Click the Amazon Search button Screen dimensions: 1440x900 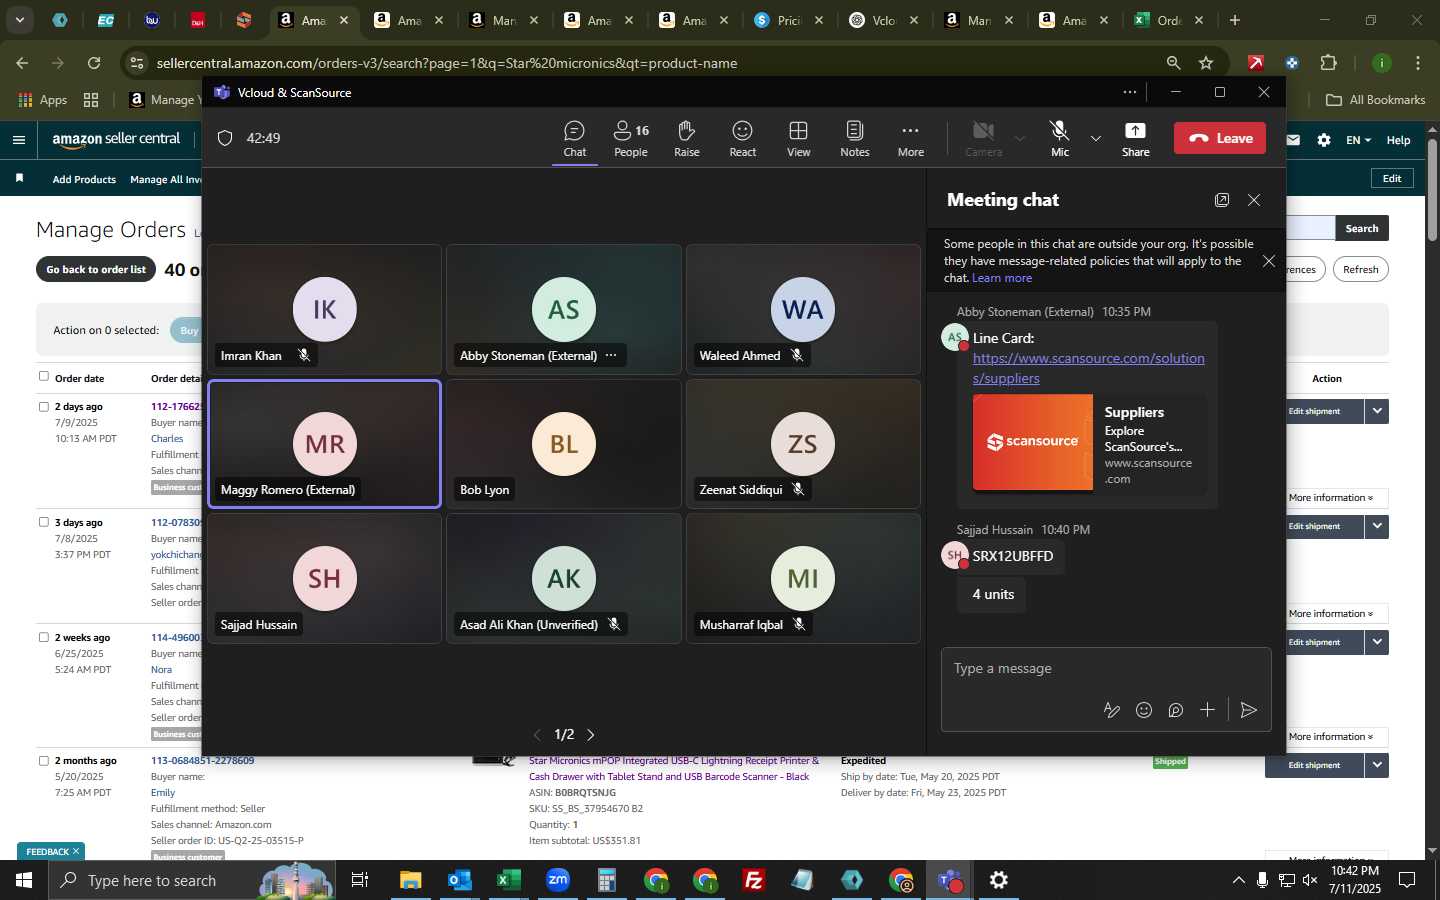(x=1361, y=229)
